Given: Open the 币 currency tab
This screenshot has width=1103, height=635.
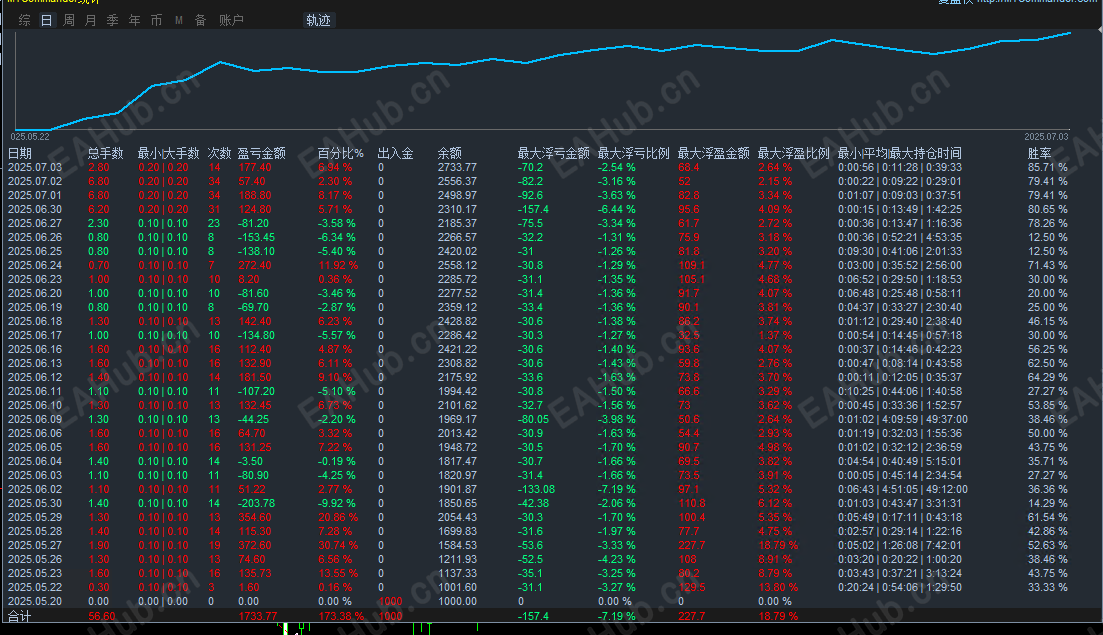Looking at the screenshot, I should (156, 20).
